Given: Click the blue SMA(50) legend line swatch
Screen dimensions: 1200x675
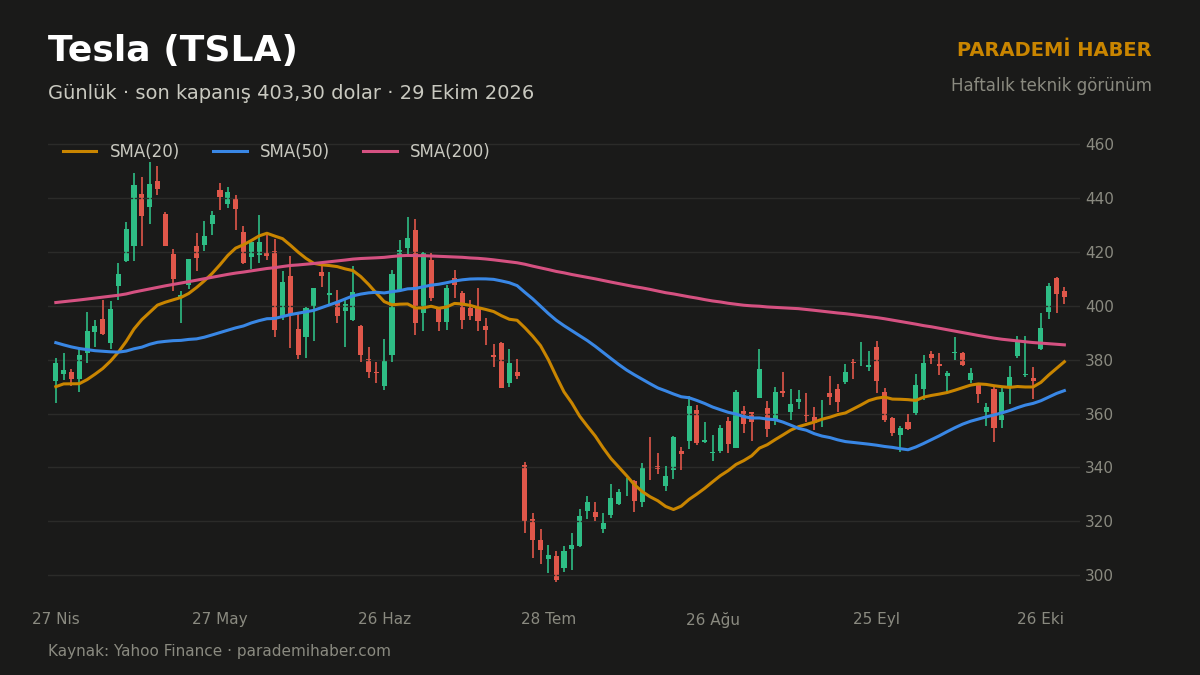Looking at the screenshot, I should (230, 152).
